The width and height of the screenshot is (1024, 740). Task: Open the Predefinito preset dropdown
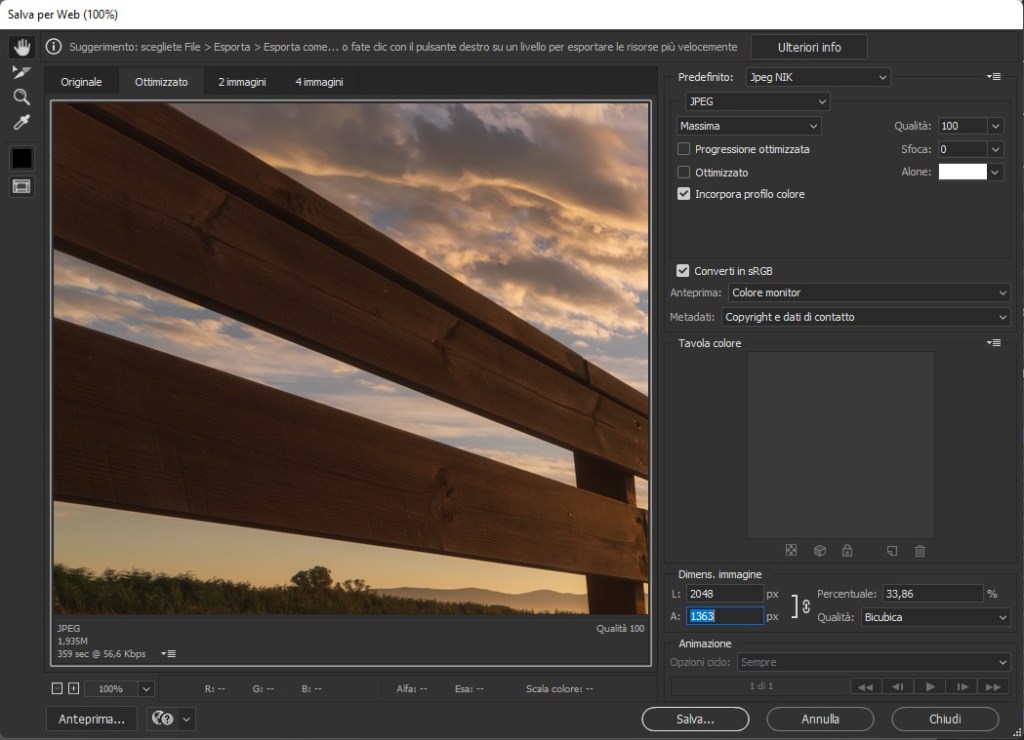(x=818, y=77)
